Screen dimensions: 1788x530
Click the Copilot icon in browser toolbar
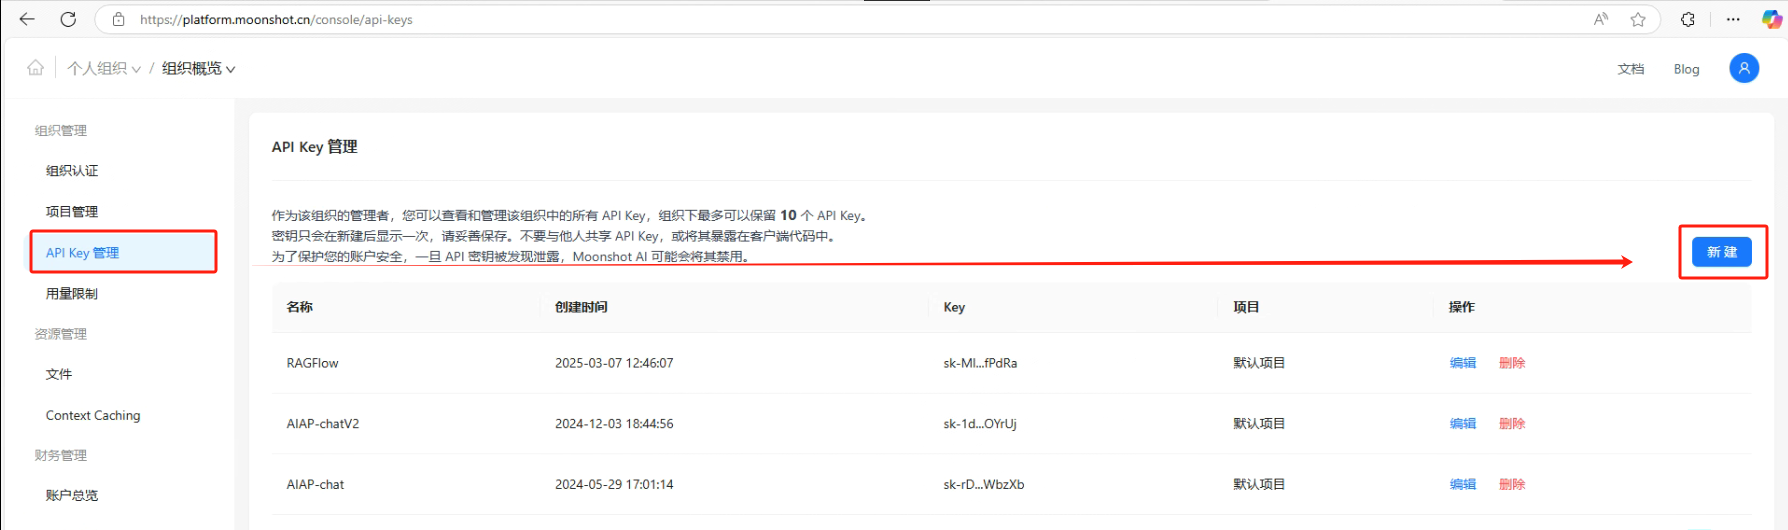coord(1771,19)
